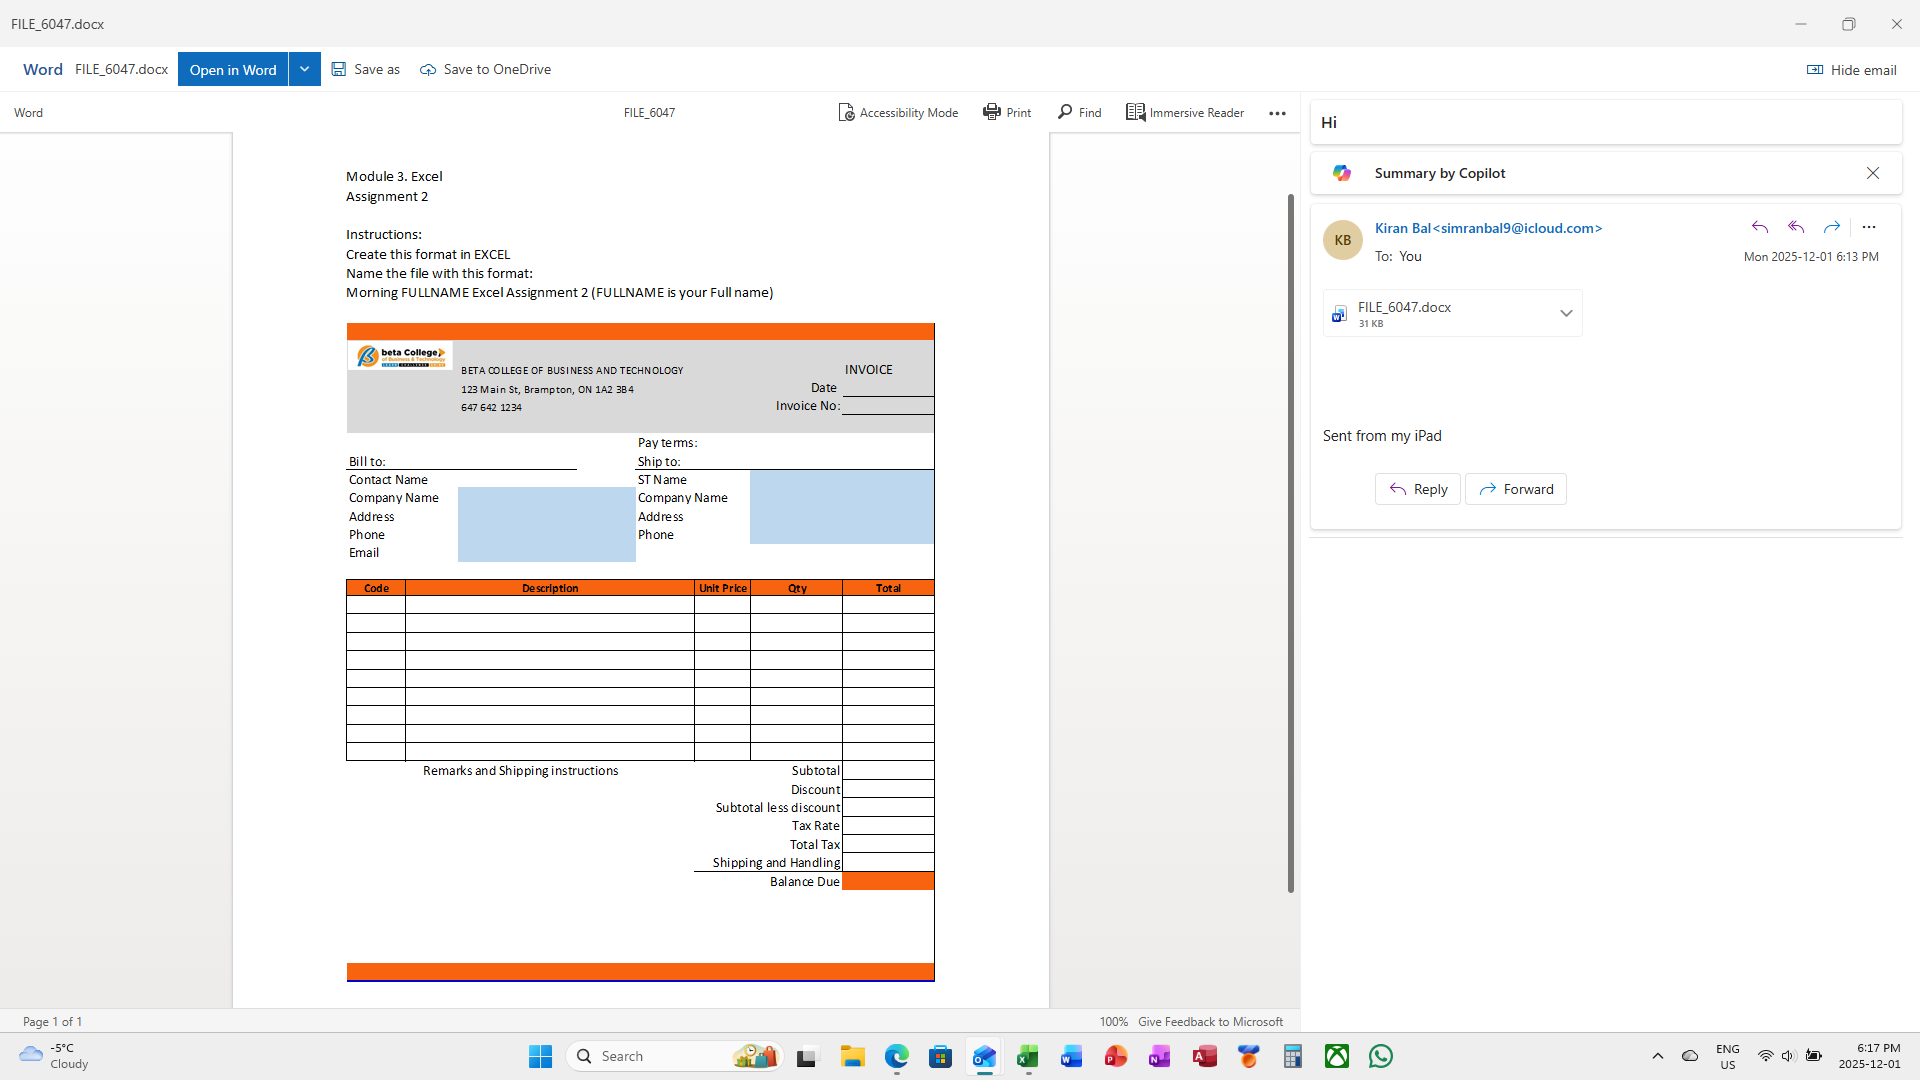The height and width of the screenshot is (1080, 1920).
Task: Open more actions for Kiran Bal's email
Action: coord(1869,227)
